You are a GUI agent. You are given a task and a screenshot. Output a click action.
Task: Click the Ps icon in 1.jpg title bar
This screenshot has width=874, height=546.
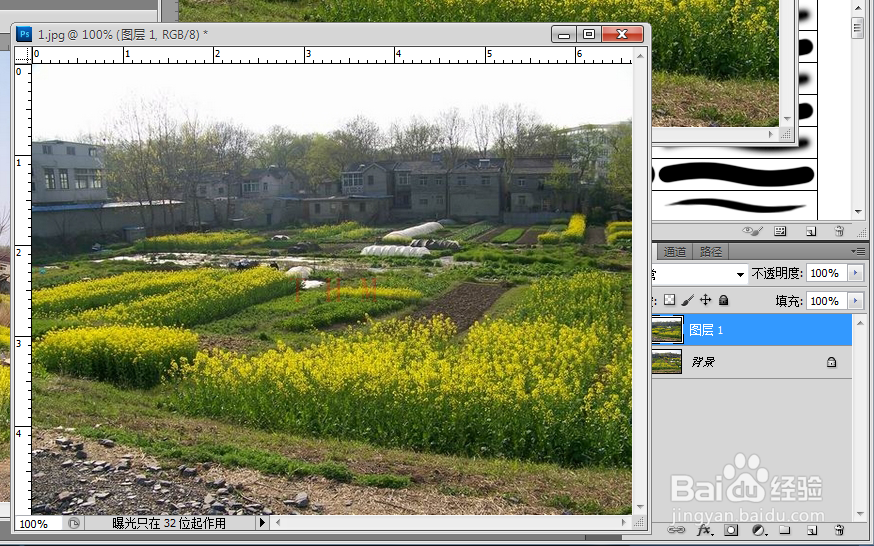[24, 35]
